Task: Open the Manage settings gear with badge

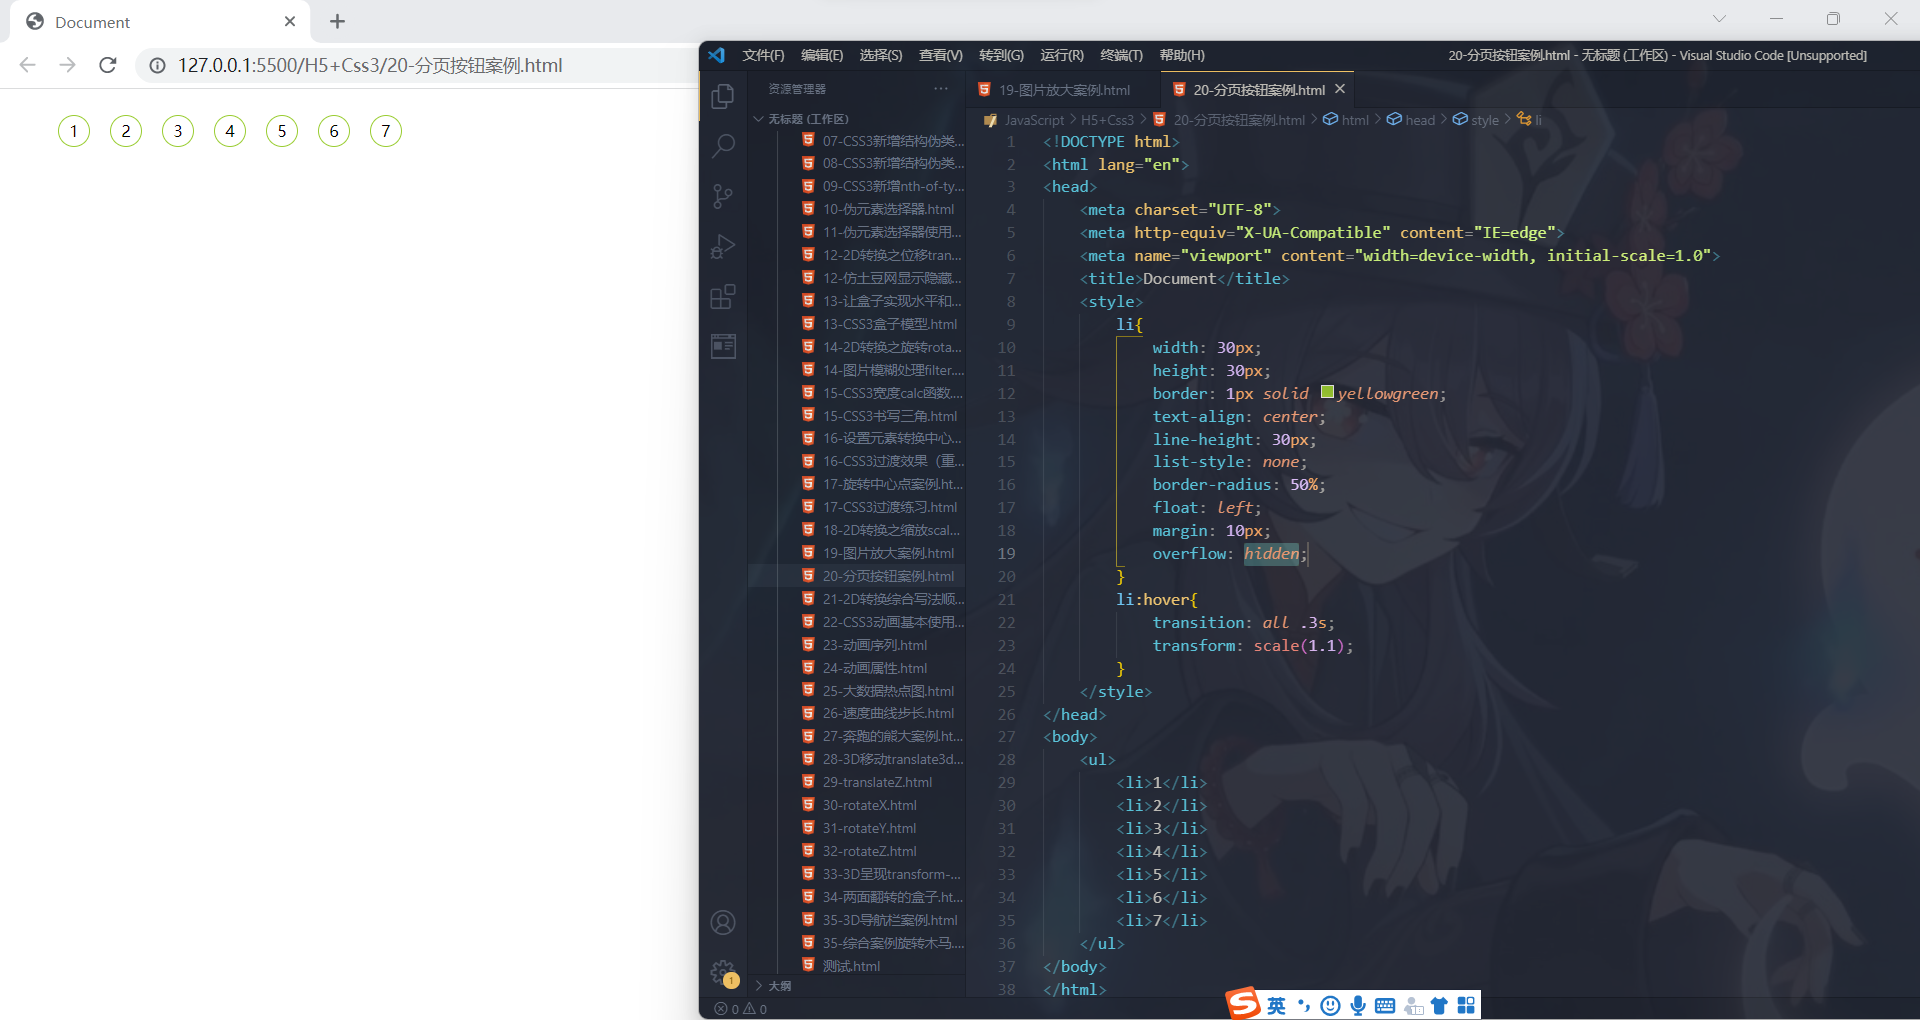Action: 722,972
